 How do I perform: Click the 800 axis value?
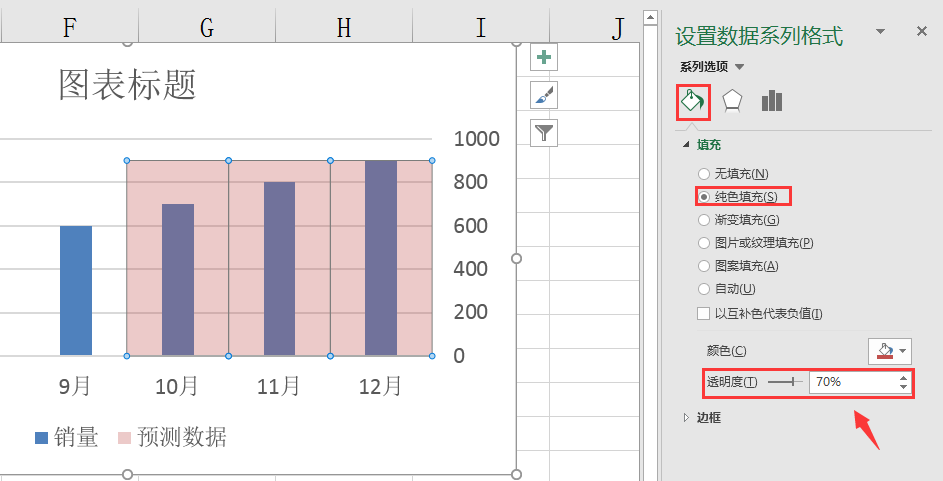(x=470, y=182)
